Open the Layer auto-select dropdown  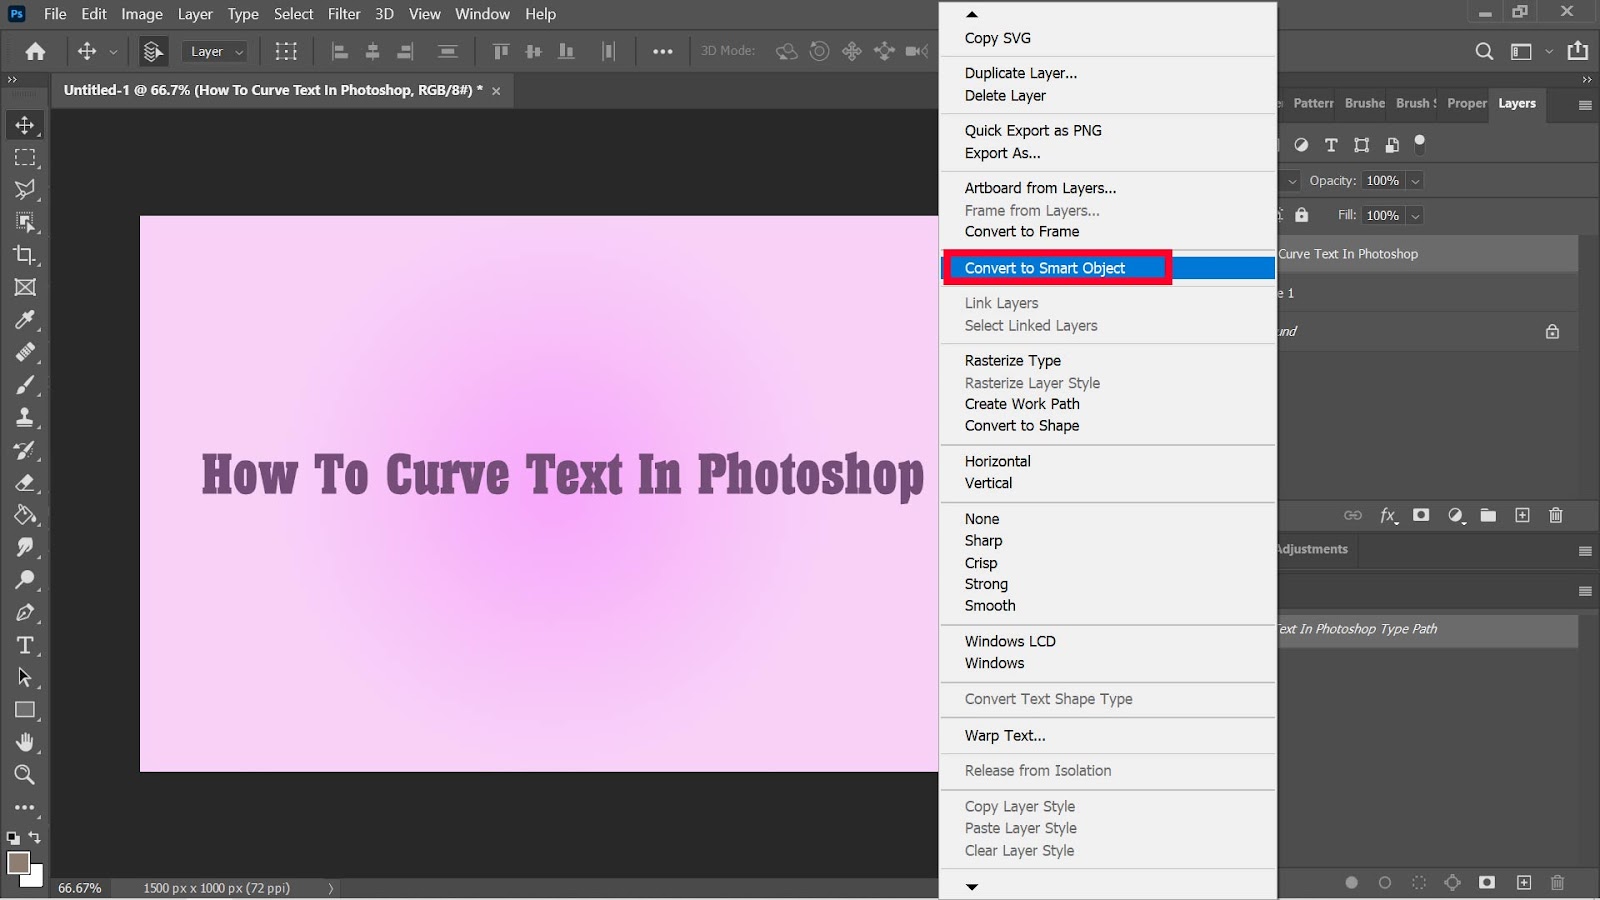216,52
